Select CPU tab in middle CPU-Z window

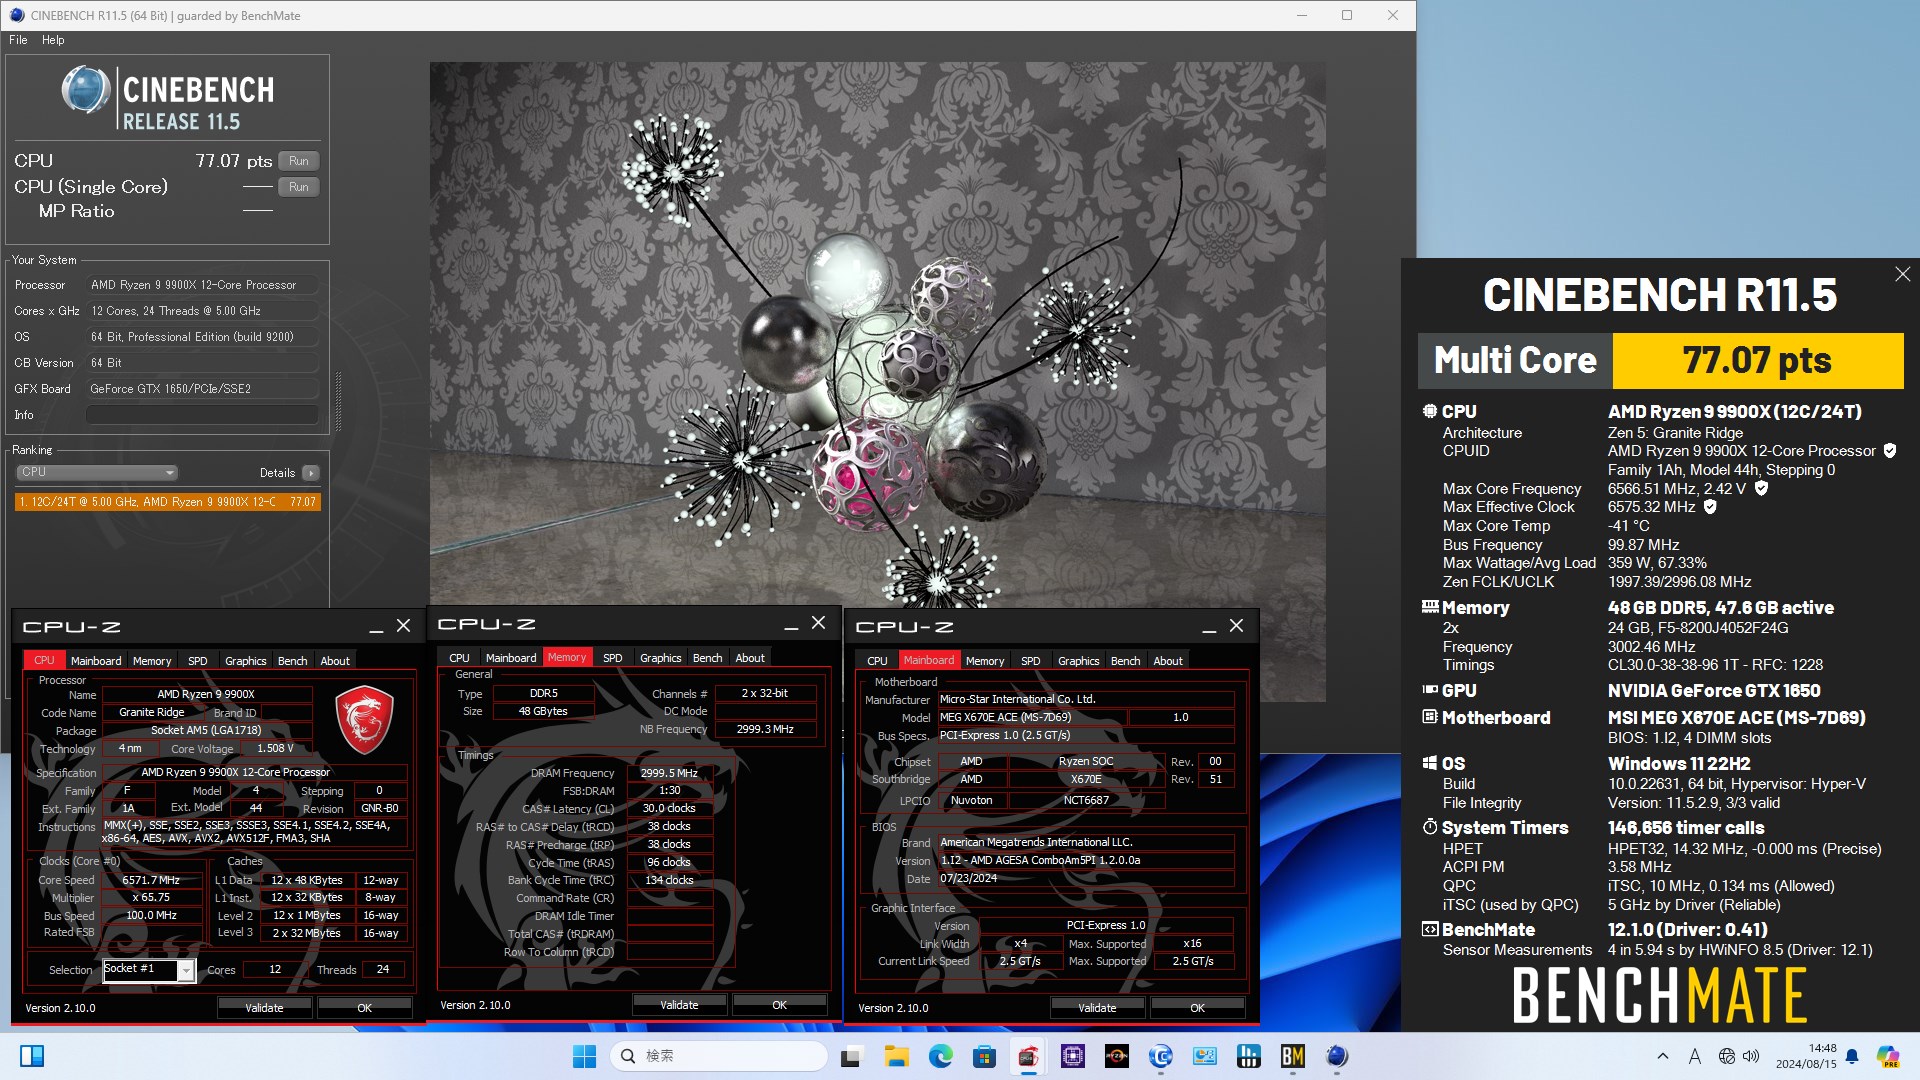coord(459,658)
